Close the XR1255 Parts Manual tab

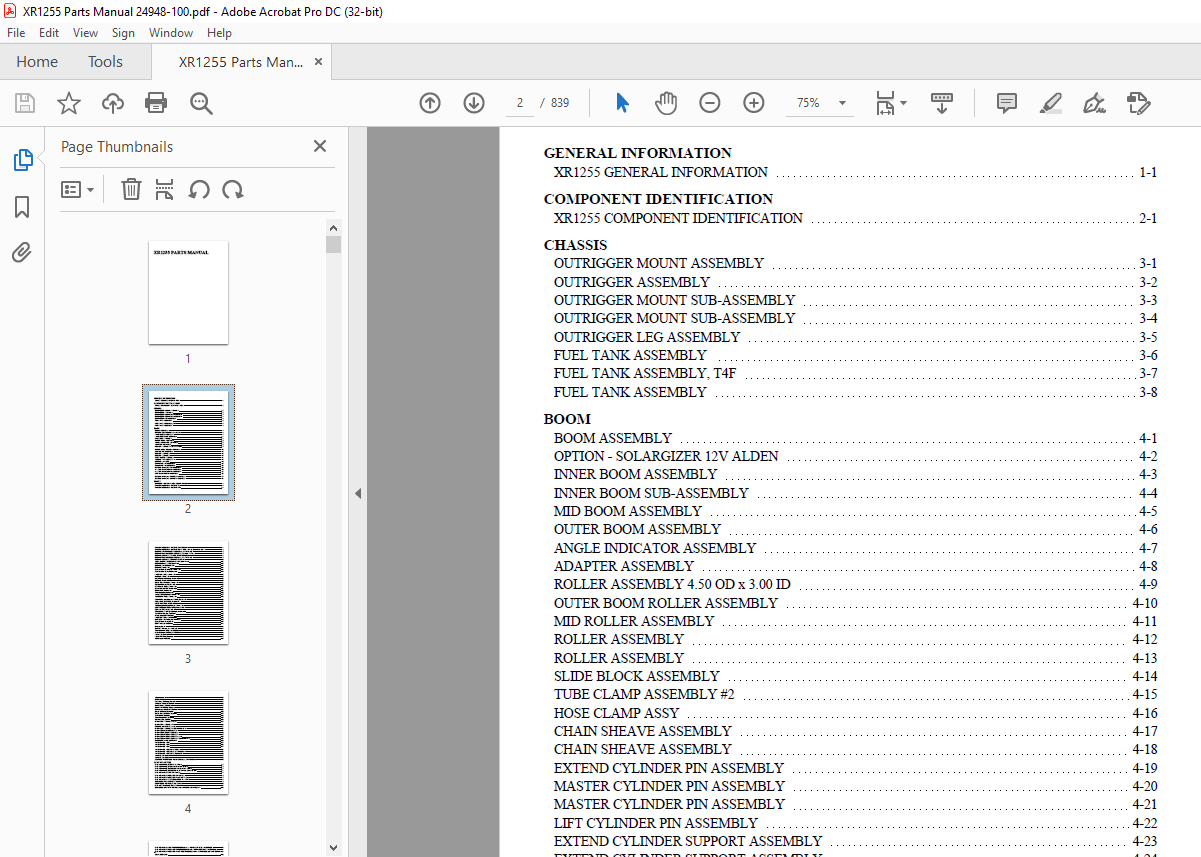[x=319, y=62]
